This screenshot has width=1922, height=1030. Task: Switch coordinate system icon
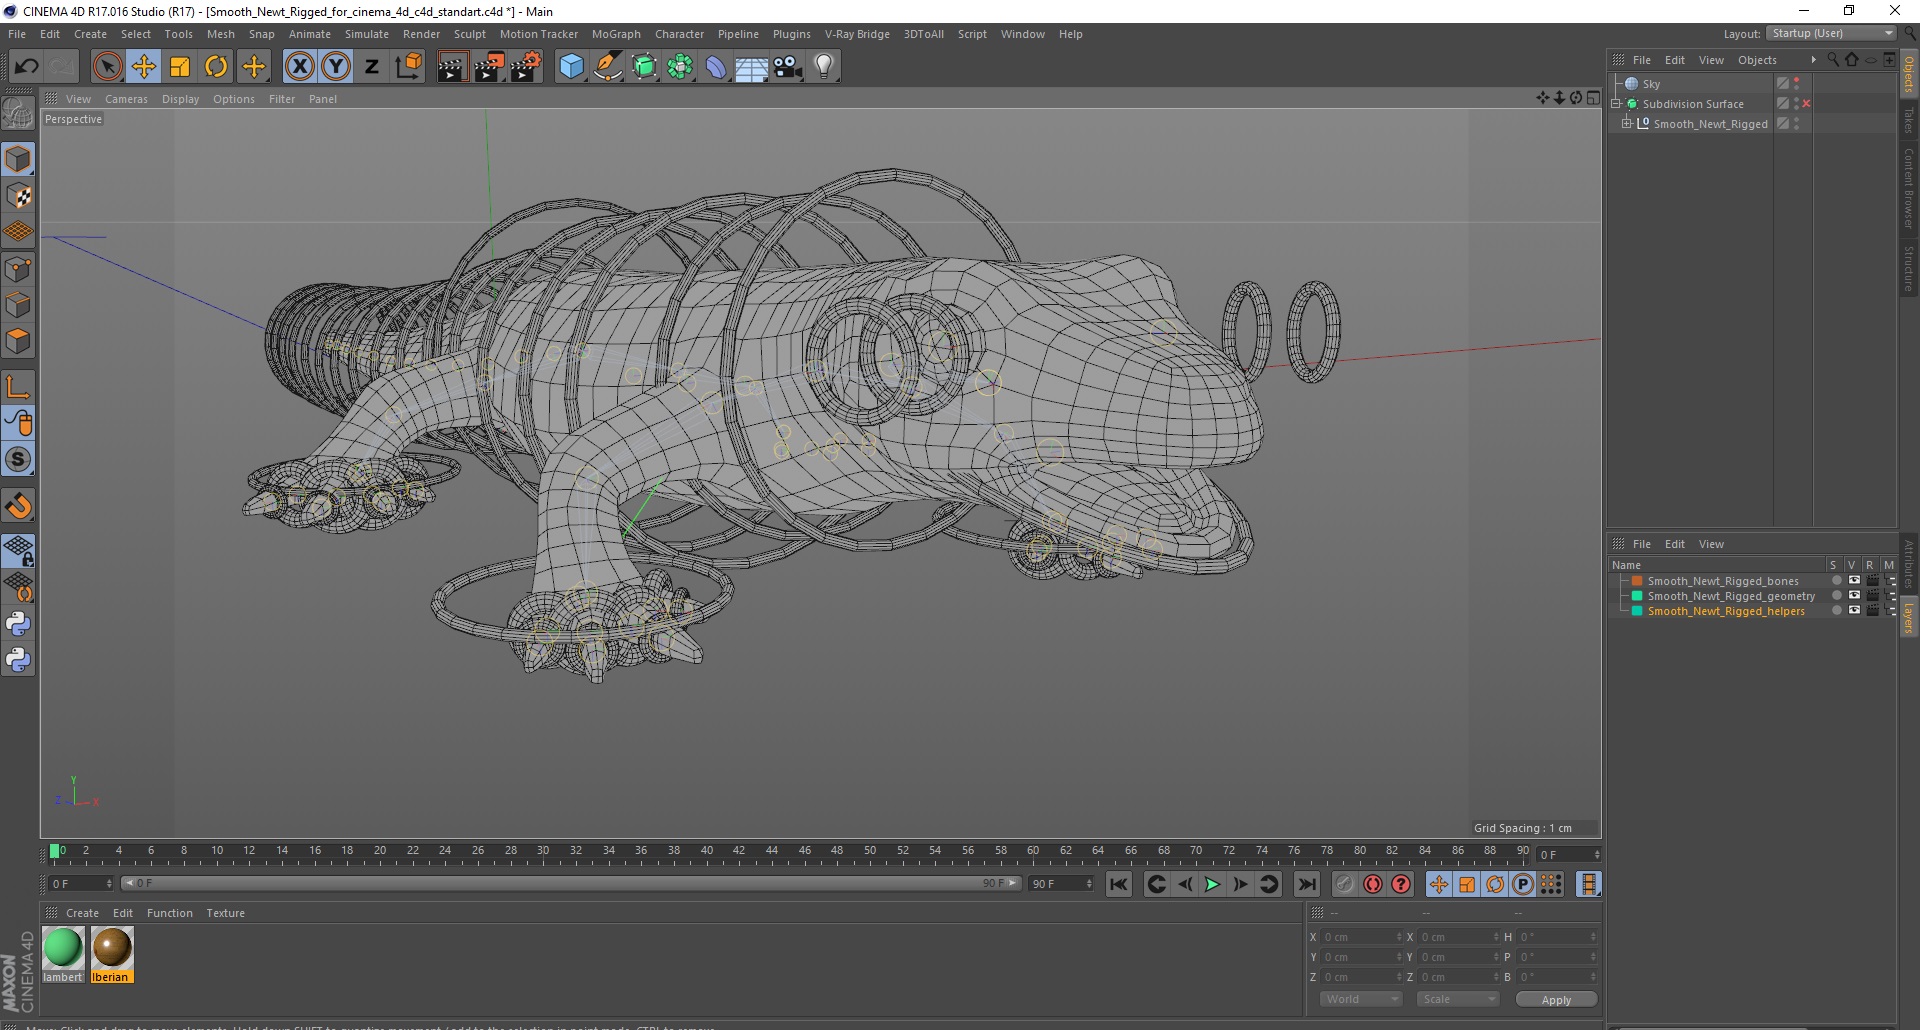408,67
